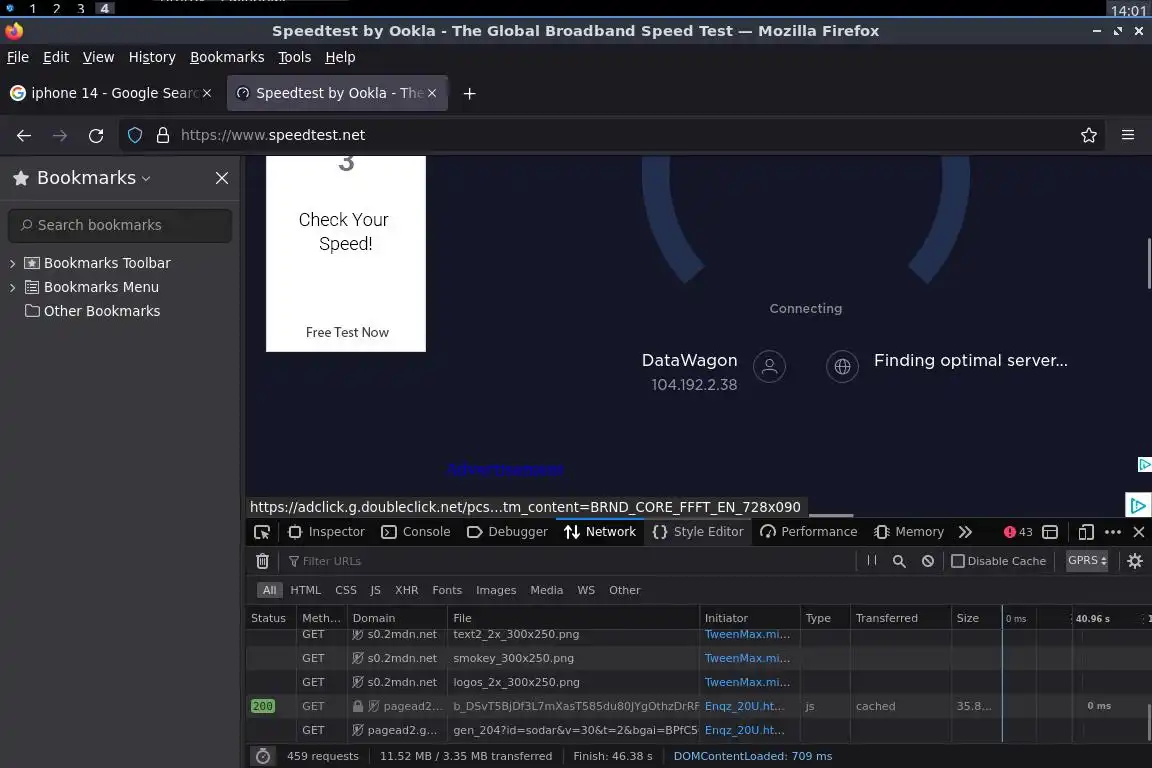Clear network log with trash icon
The height and width of the screenshot is (768, 1152).
tap(262, 561)
